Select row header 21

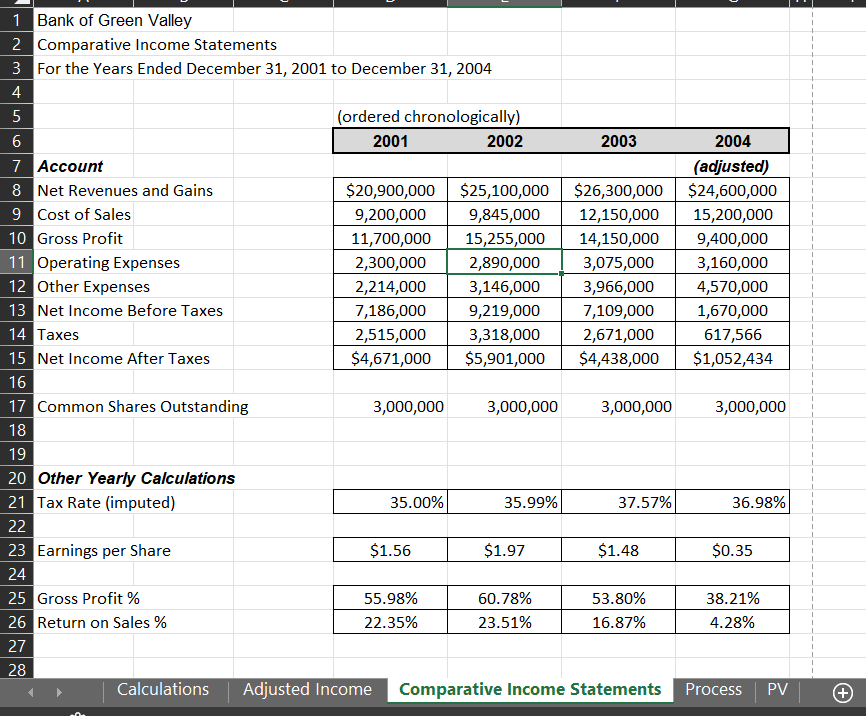click(x=17, y=502)
